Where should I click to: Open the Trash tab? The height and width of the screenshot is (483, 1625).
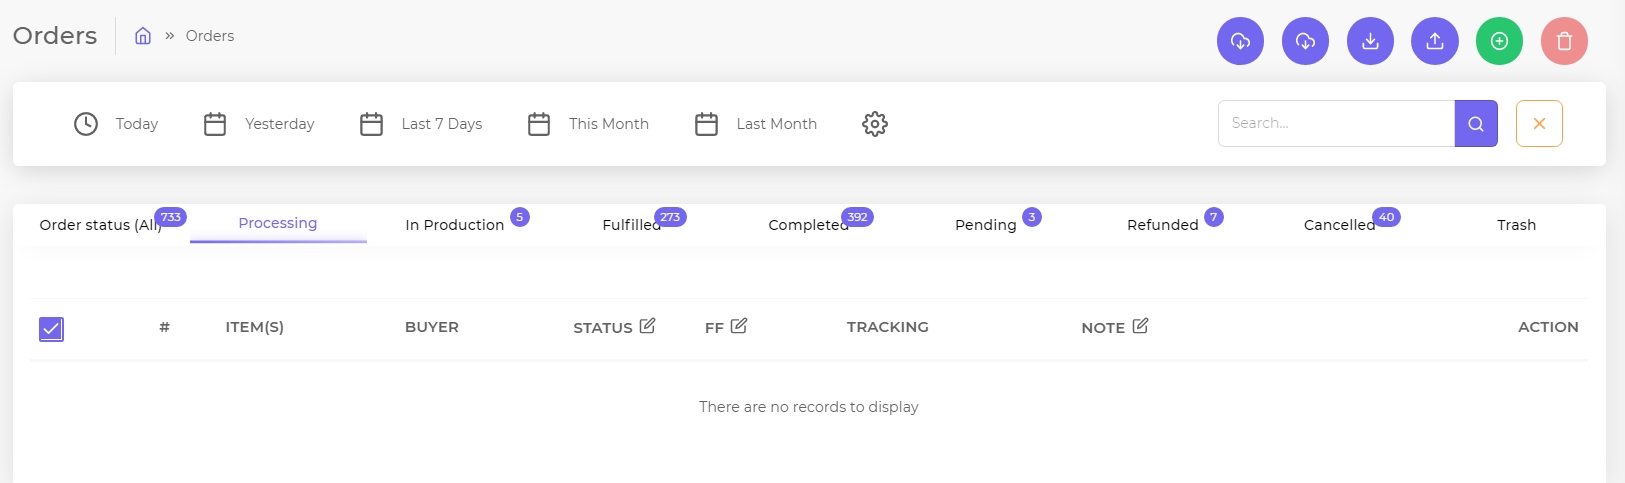point(1516,225)
